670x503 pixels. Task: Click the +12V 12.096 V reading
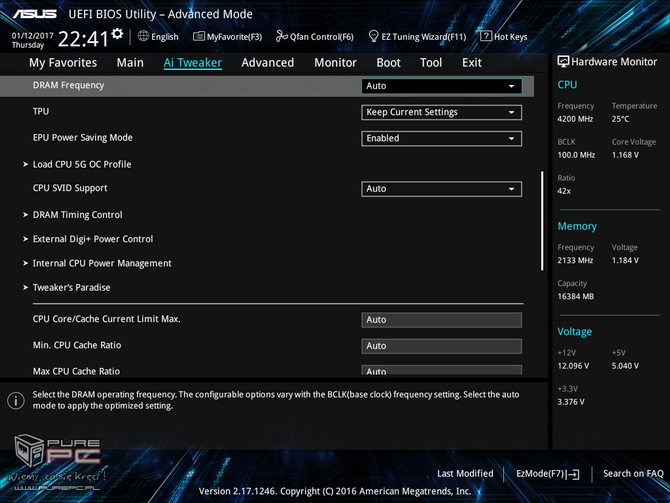[573, 366]
